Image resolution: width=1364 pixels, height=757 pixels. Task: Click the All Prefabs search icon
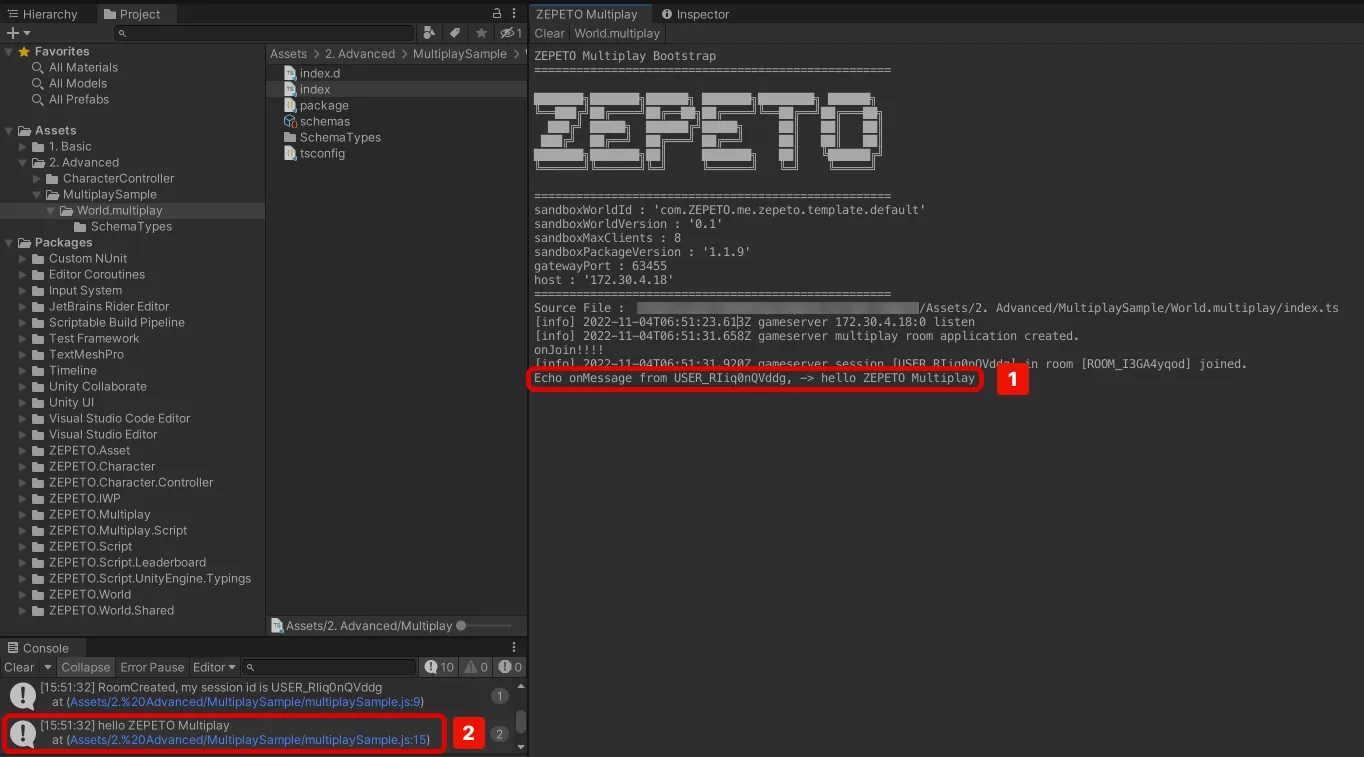click(38, 99)
